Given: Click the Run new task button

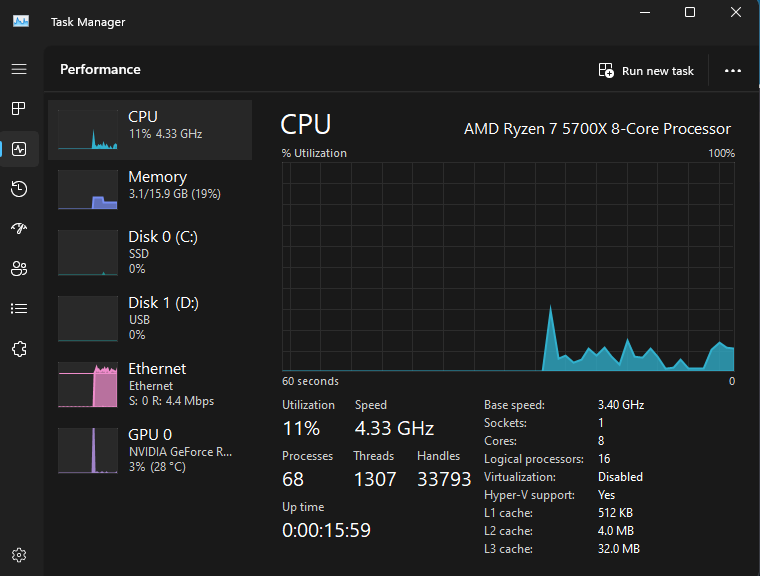Looking at the screenshot, I should (x=646, y=71).
